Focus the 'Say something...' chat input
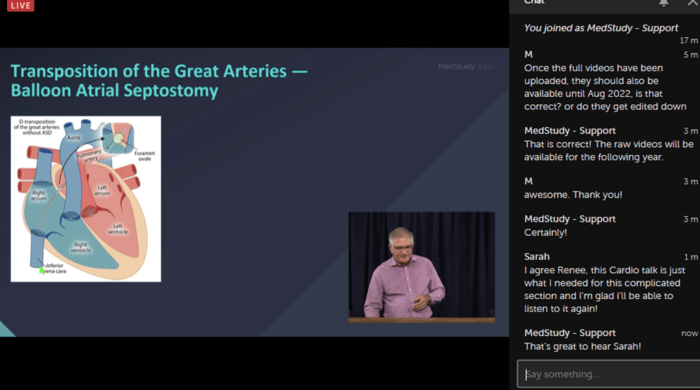The height and width of the screenshot is (390, 700). 608,374
